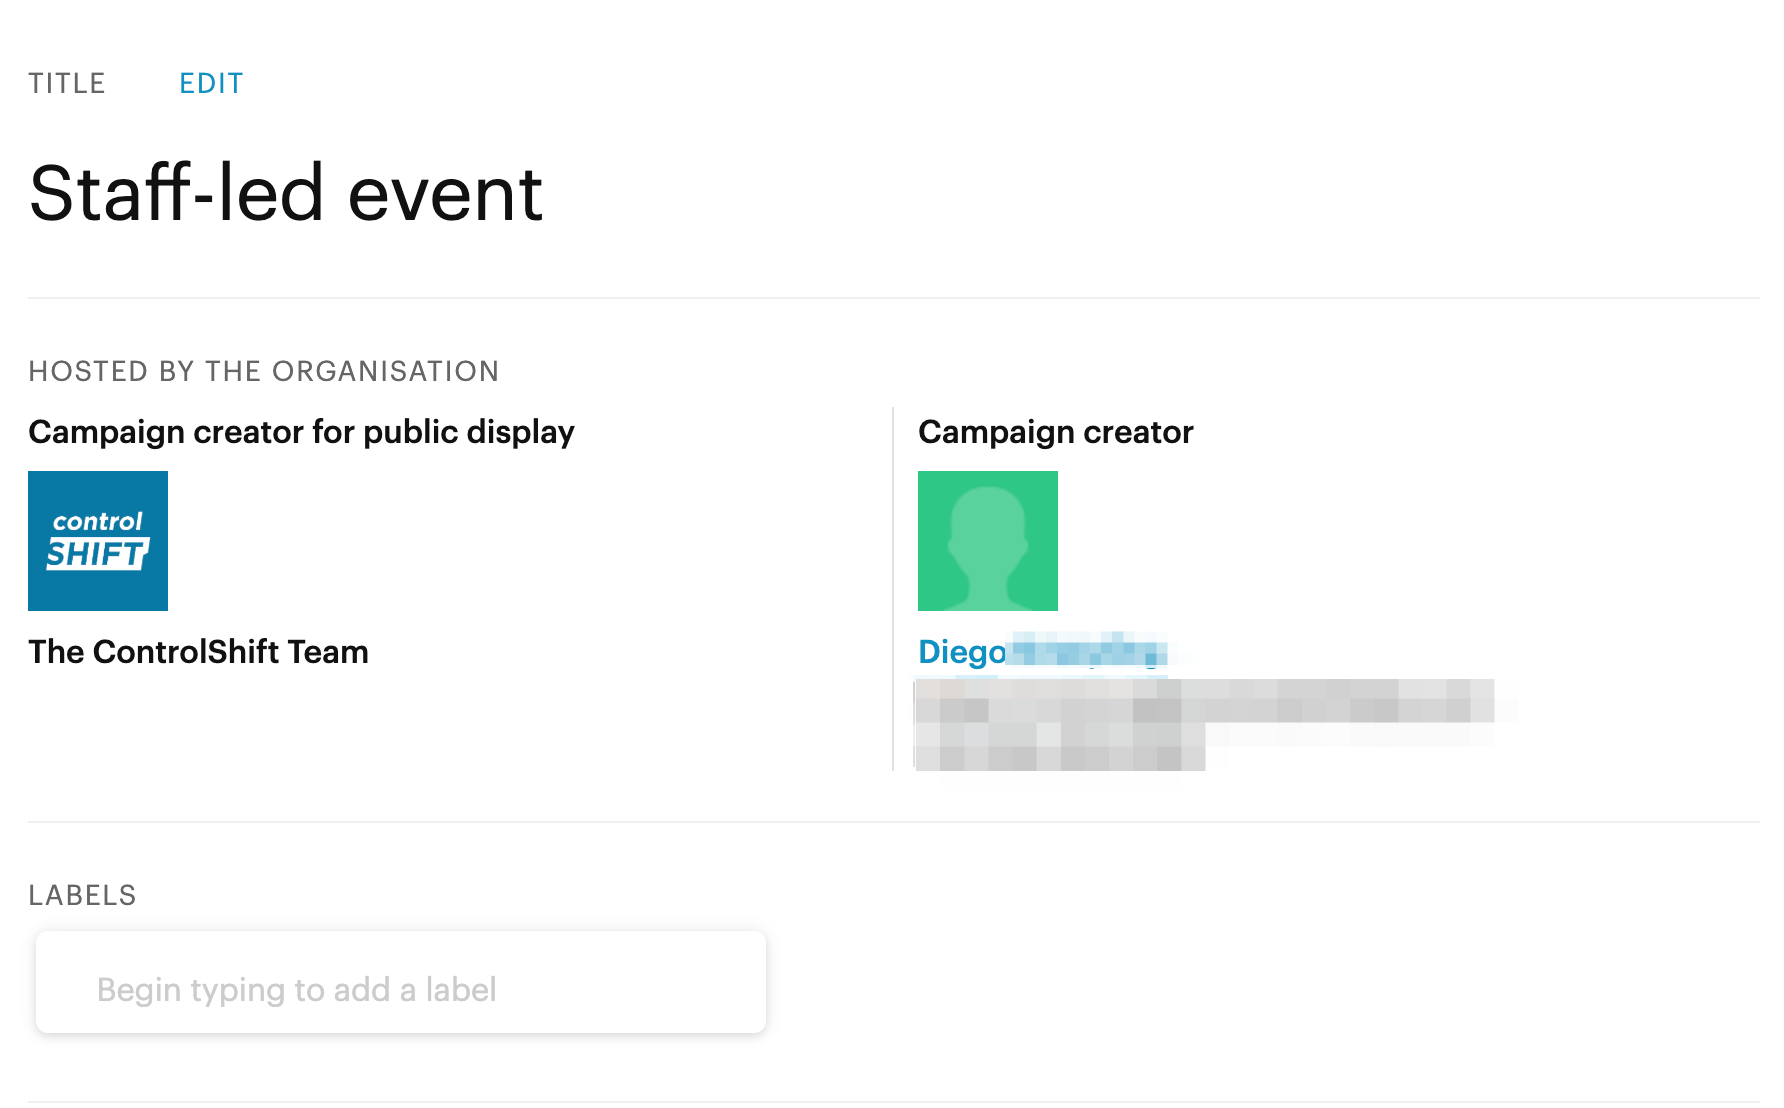Click 'Campaign creator for public display' heading
Screen dimensions: 1784x1108
[301, 432]
